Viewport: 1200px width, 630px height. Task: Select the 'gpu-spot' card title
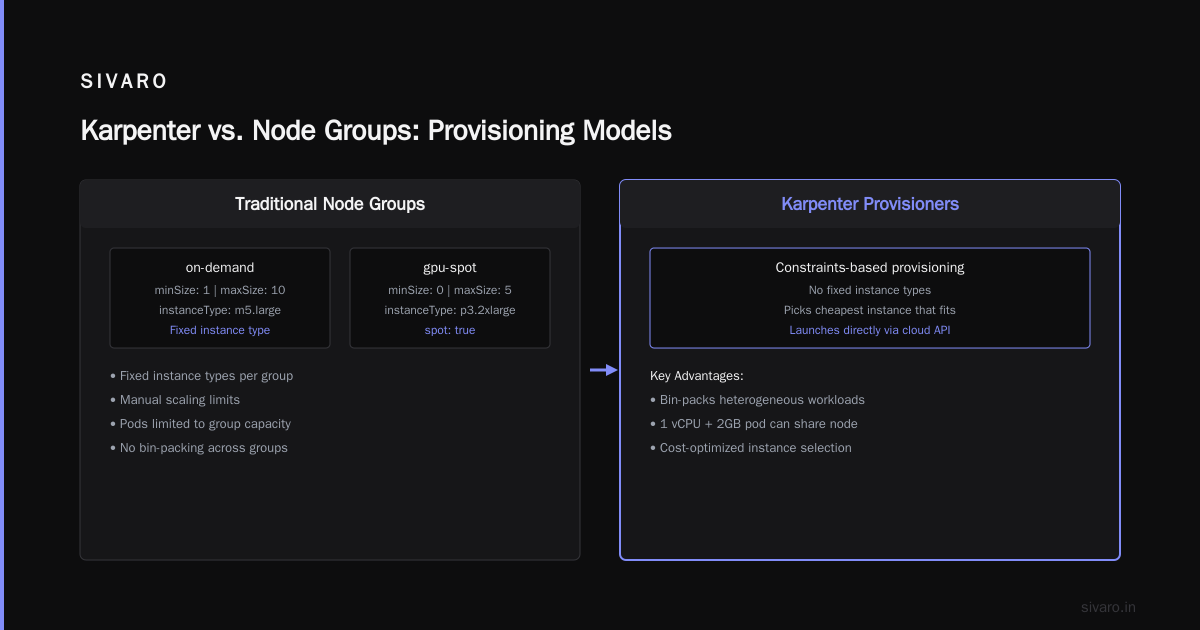point(450,268)
